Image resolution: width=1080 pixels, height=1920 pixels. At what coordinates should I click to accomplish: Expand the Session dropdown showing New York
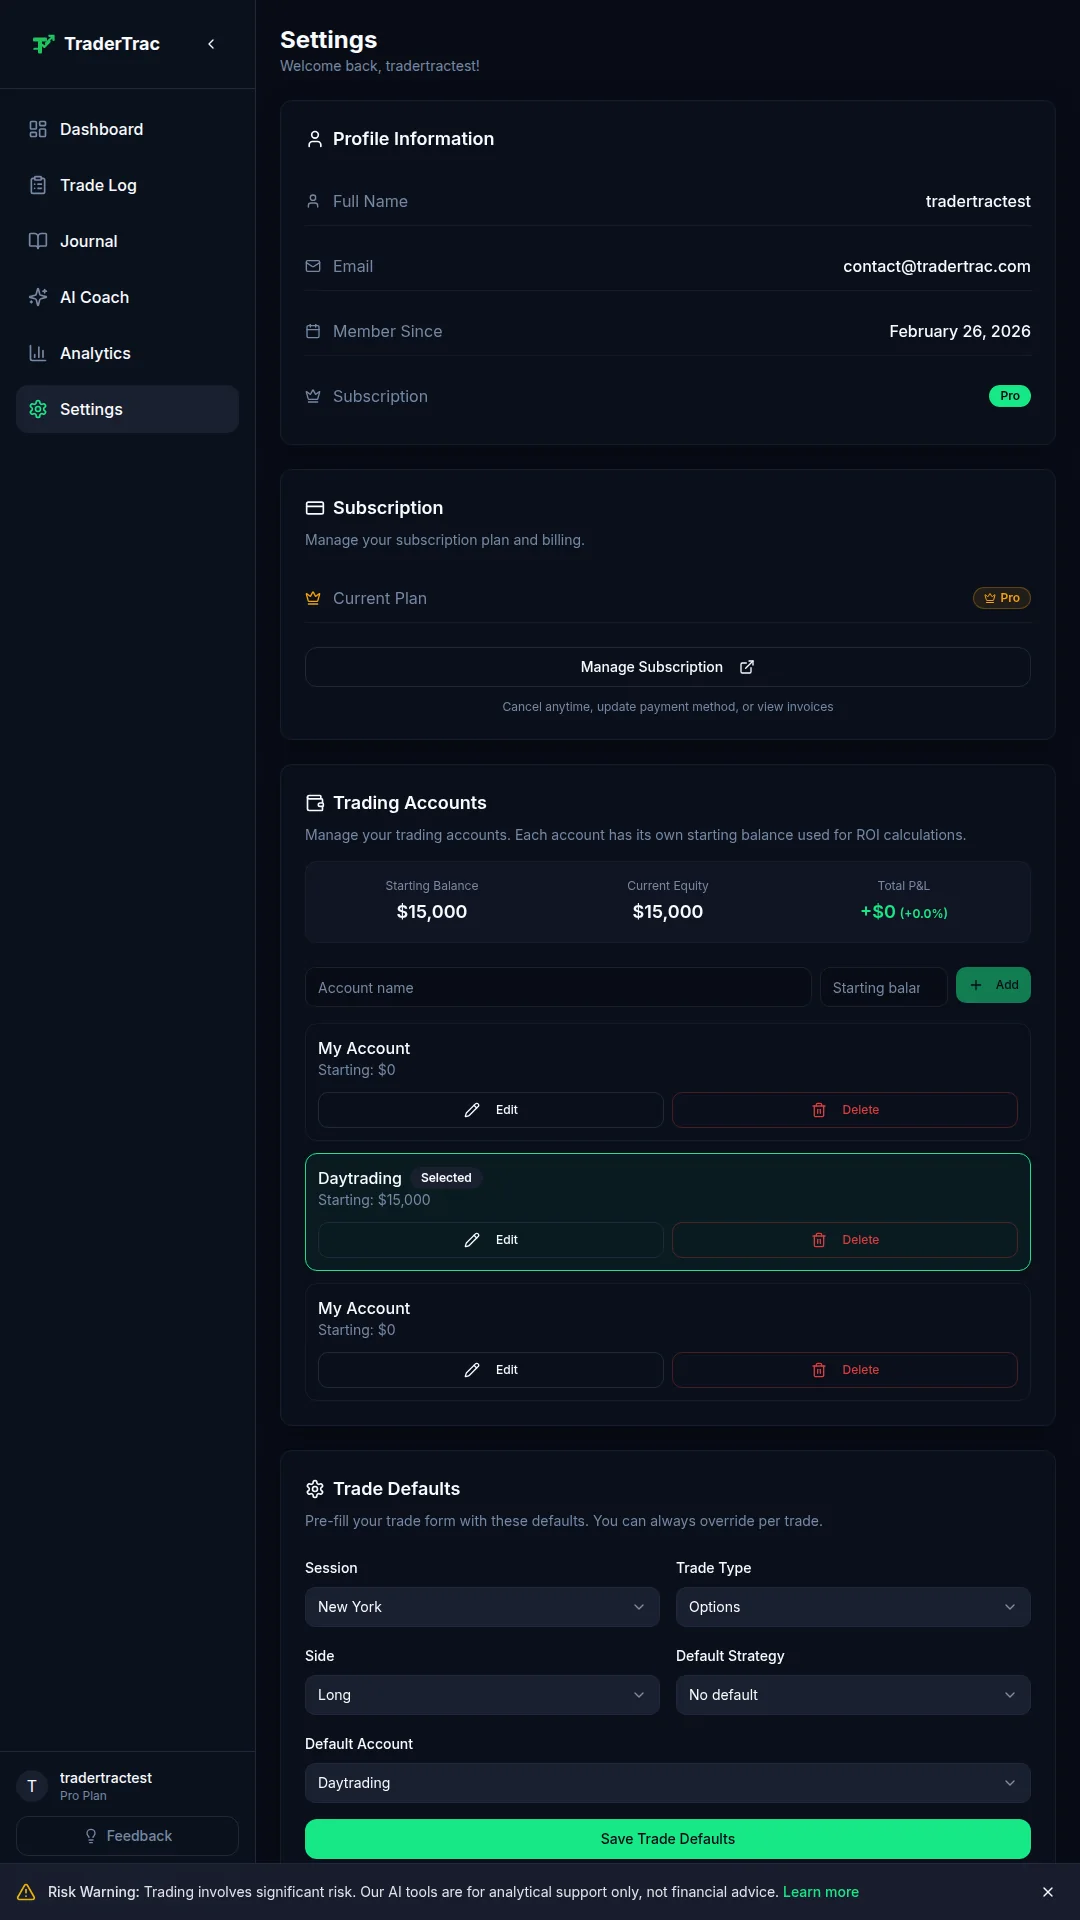coord(482,1607)
